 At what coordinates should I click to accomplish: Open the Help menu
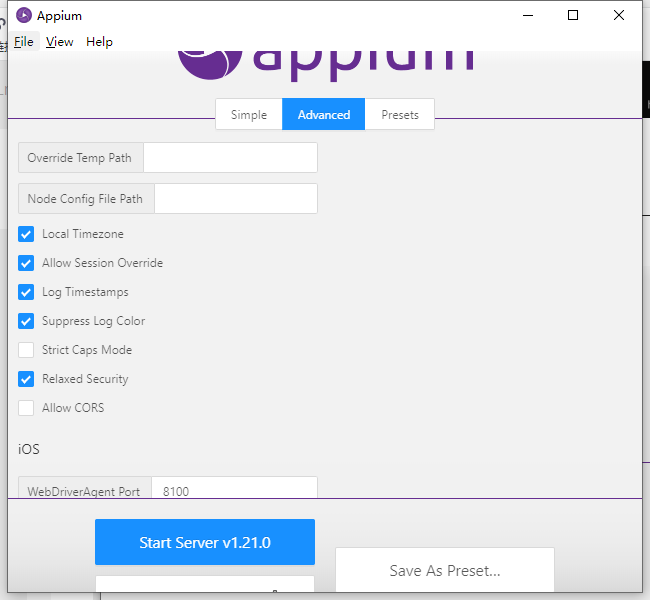[99, 42]
